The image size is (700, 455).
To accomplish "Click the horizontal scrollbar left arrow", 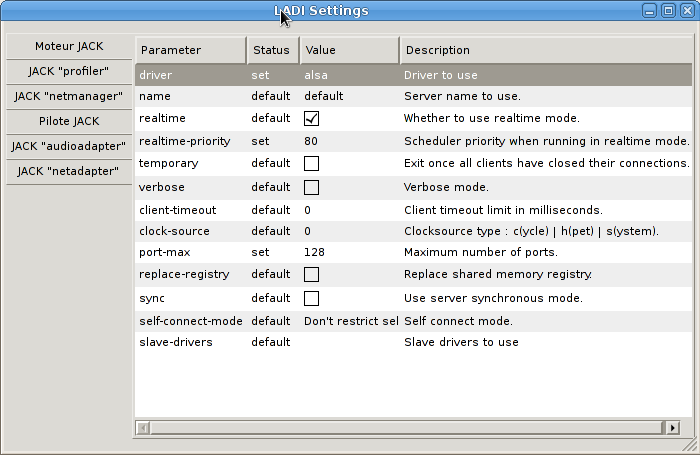I will click(143, 428).
